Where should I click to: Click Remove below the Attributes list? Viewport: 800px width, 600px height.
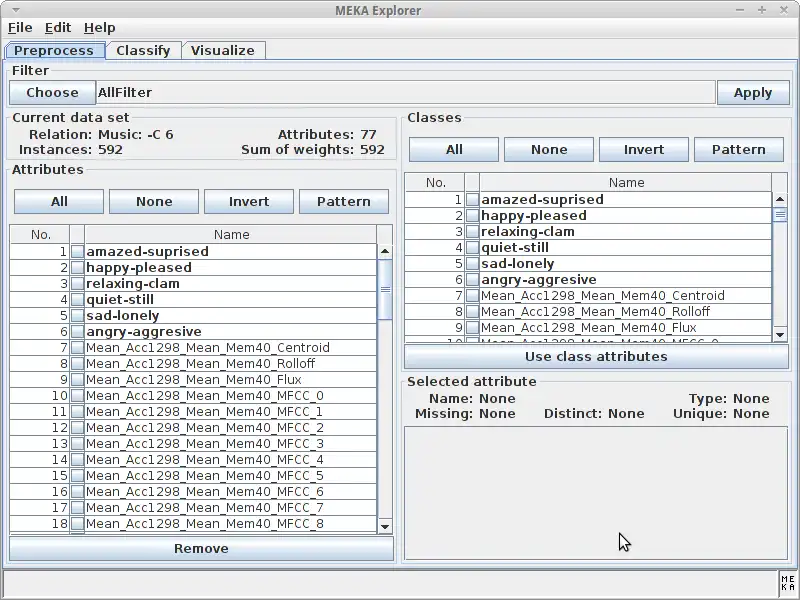point(200,548)
